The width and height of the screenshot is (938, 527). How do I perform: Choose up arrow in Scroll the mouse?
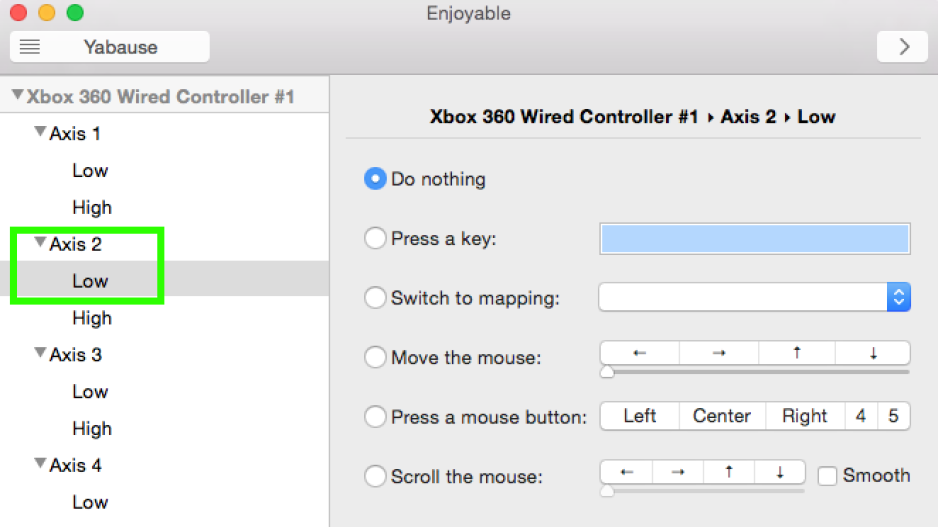point(729,472)
